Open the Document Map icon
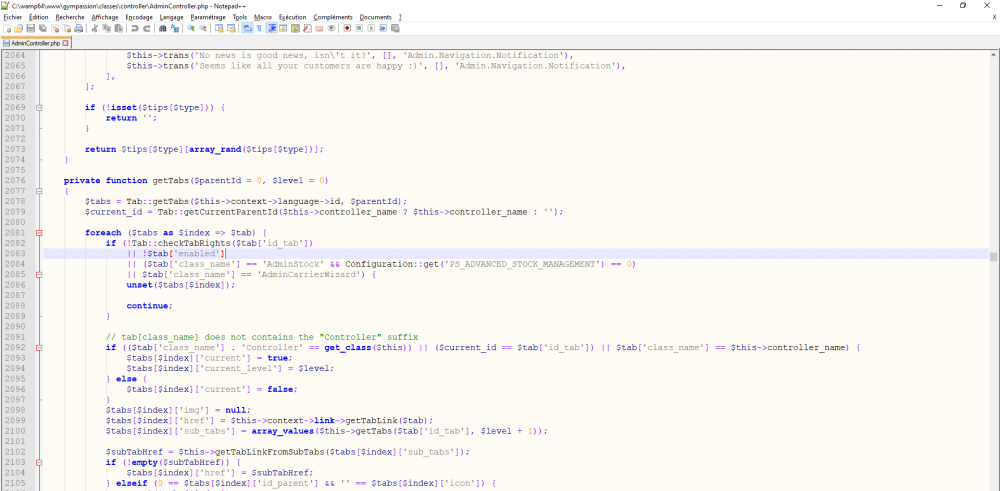 pyautogui.click(x=295, y=28)
